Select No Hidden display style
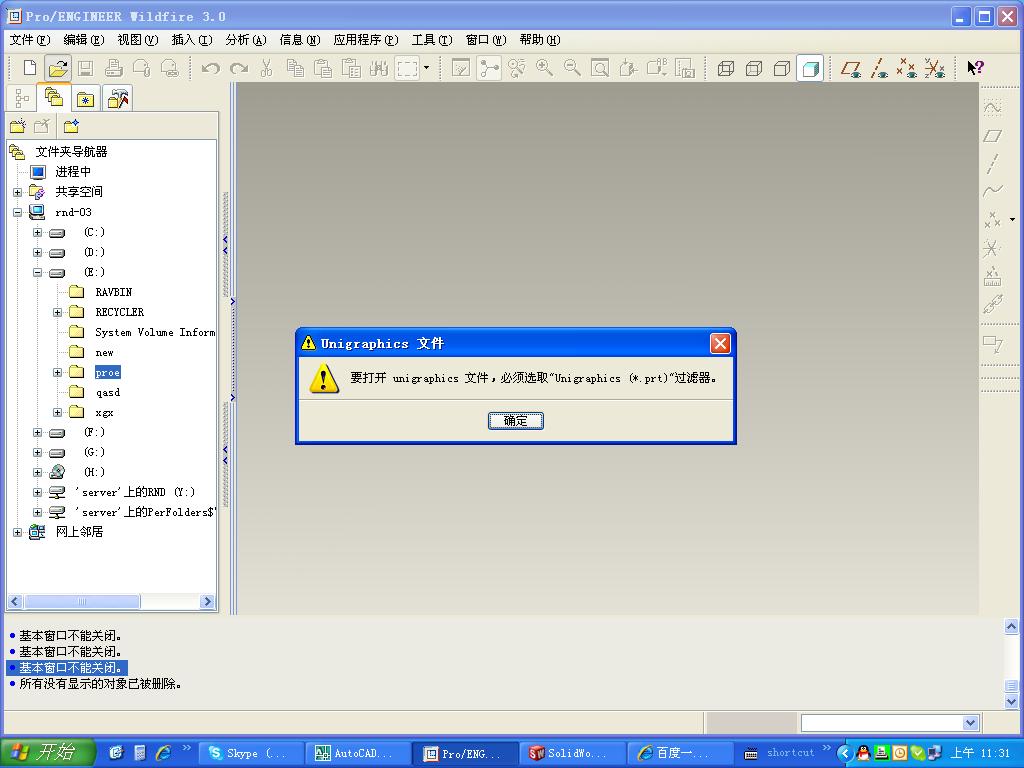Image resolution: width=1024 pixels, height=768 pixels. [782, 68]
